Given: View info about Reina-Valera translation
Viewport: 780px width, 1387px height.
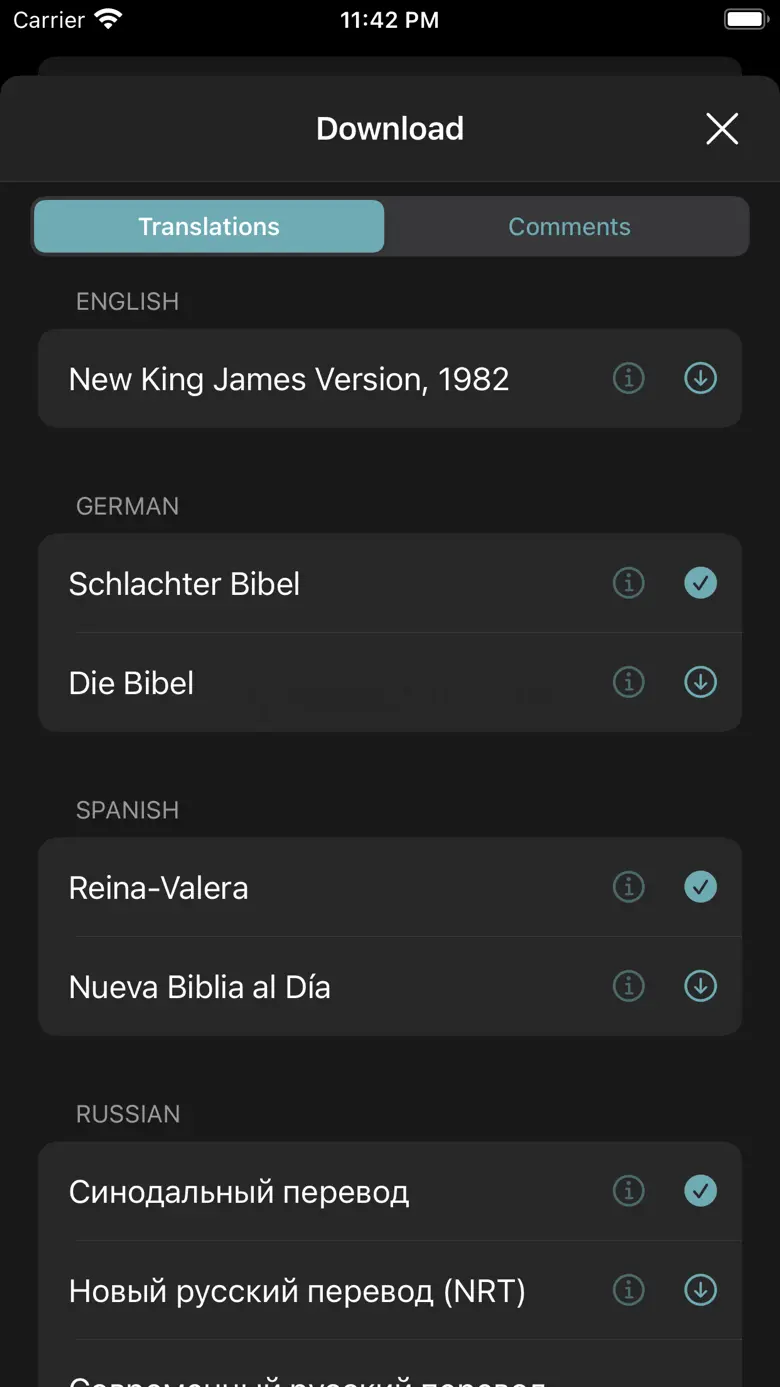Looking at the screenshot, I should coord(628,887).
